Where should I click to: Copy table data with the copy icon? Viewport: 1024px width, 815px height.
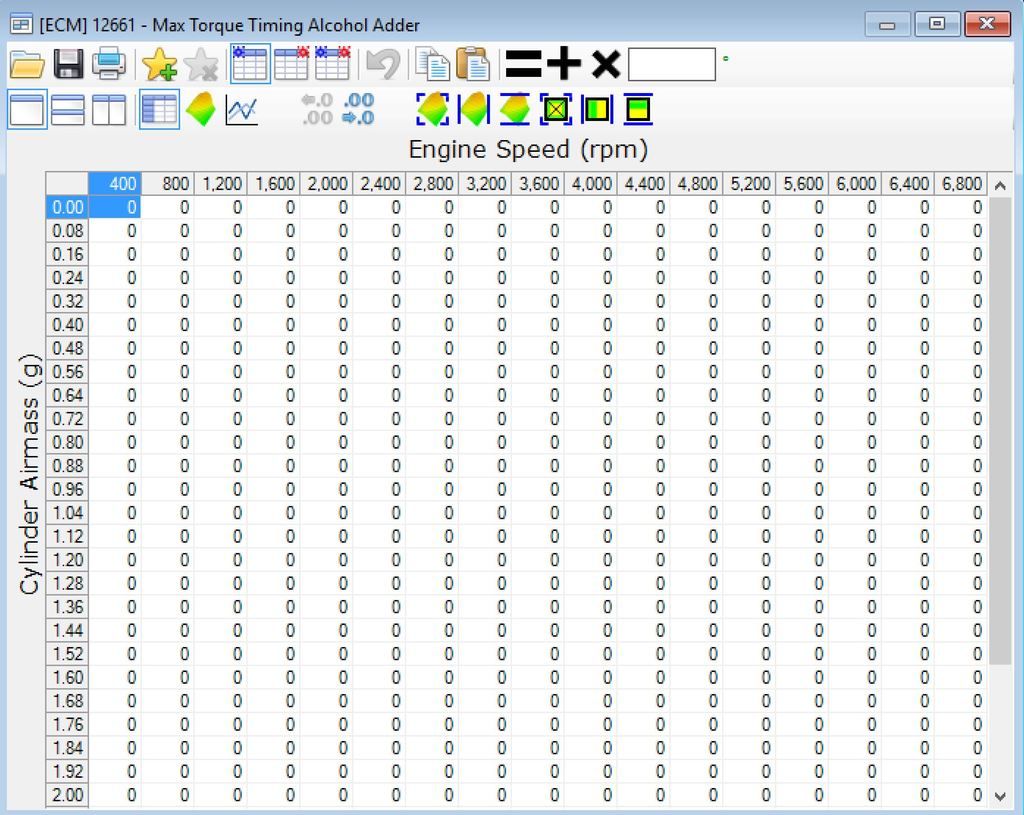pos(433,65)
